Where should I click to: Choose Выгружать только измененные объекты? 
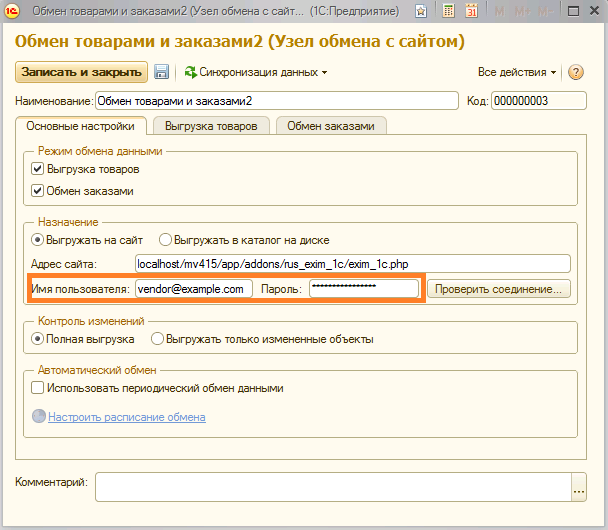coord(157,339)
